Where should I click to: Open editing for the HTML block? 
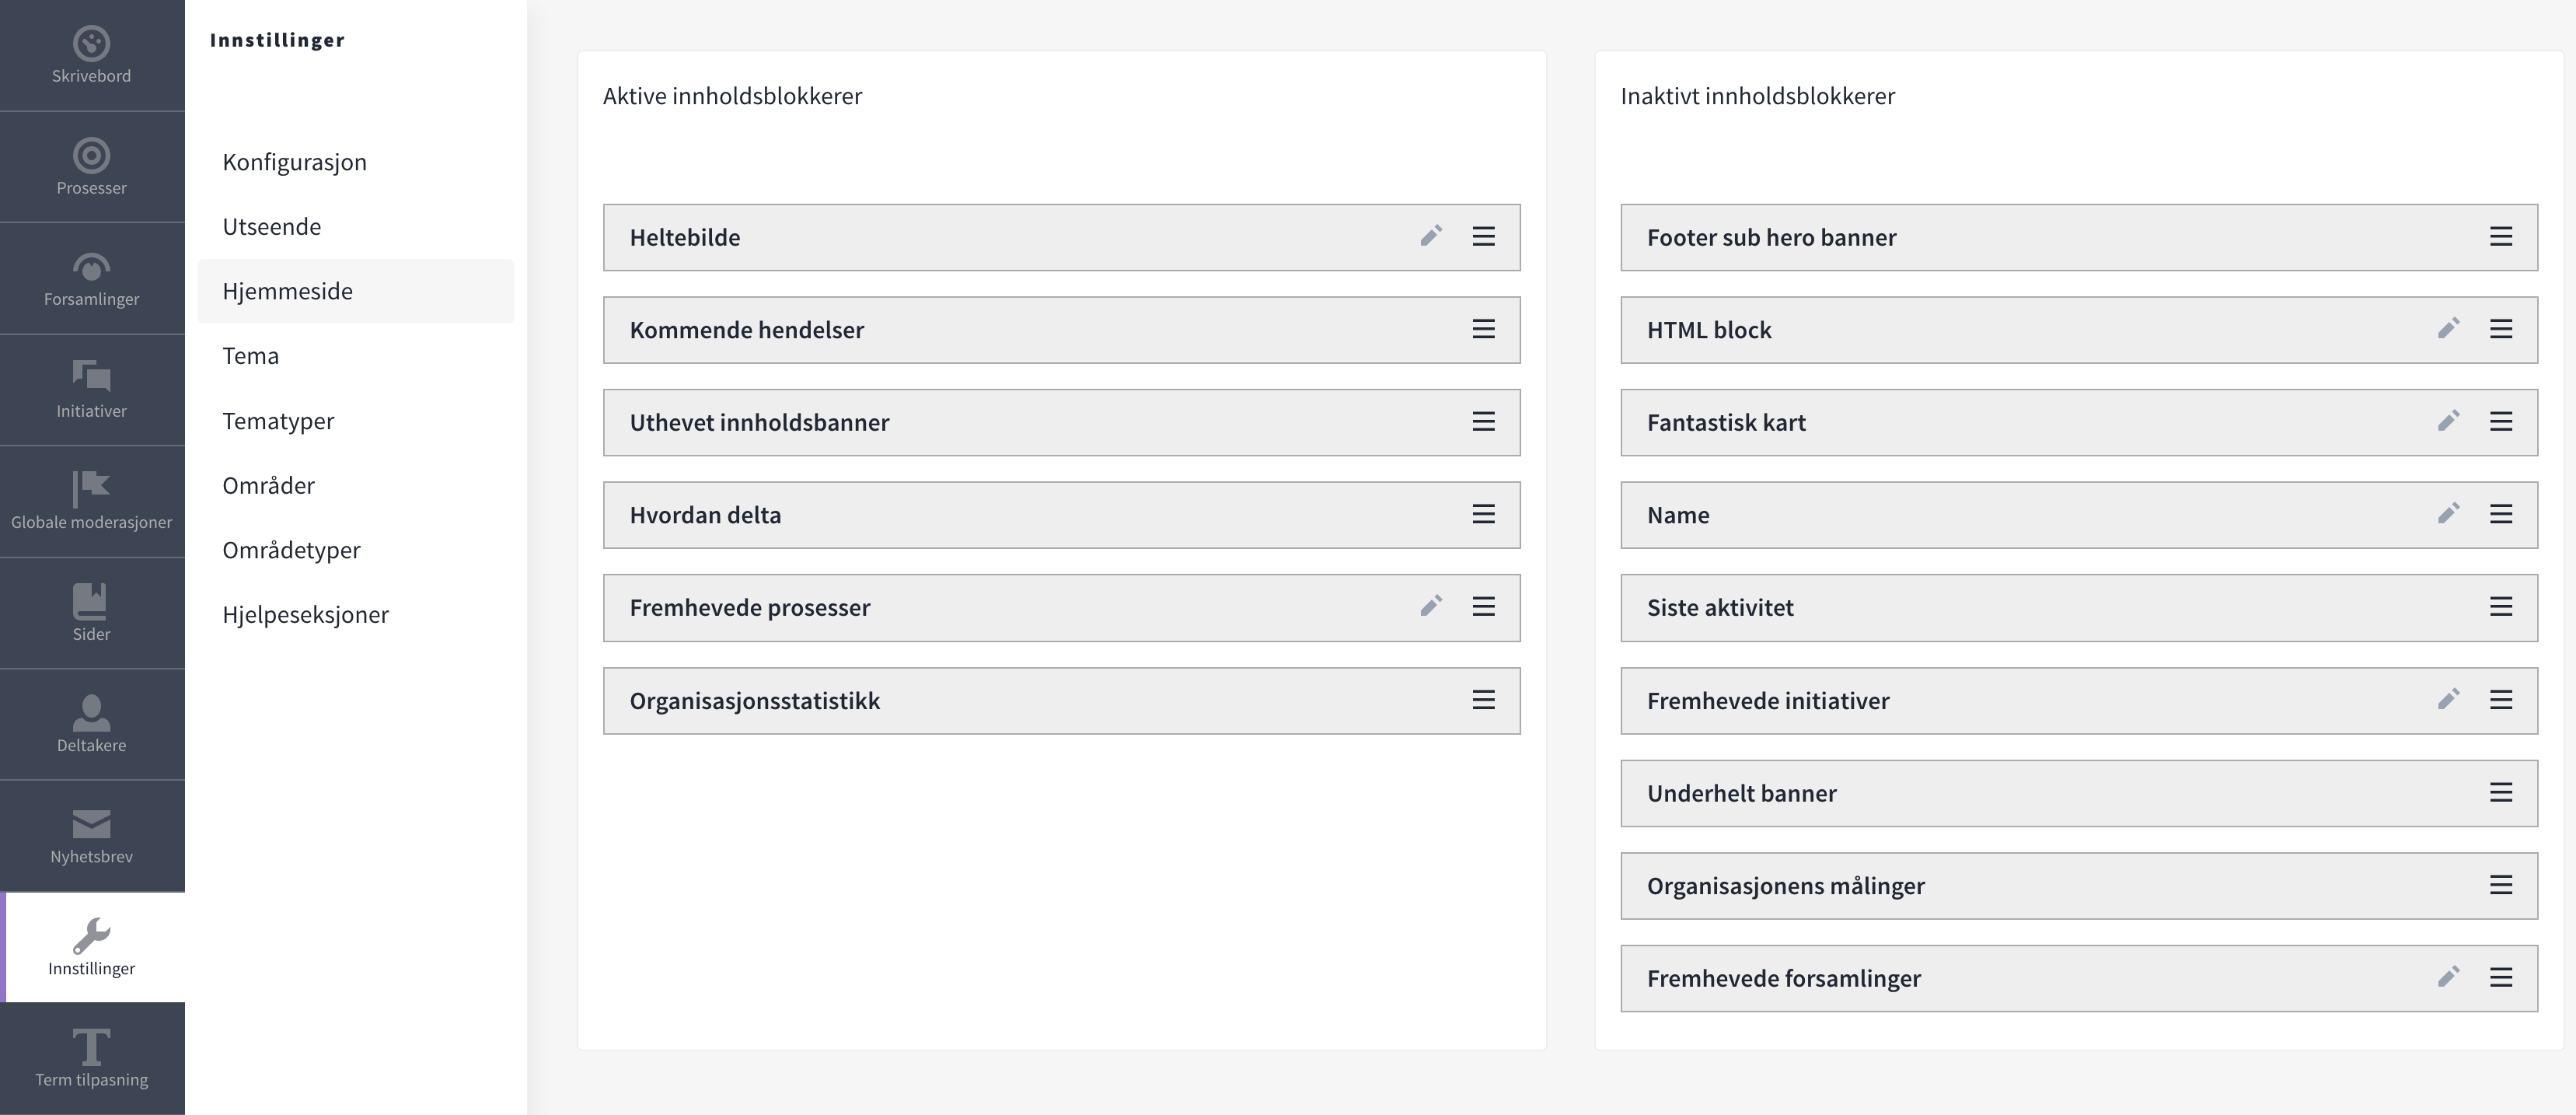click(2449, 329)
